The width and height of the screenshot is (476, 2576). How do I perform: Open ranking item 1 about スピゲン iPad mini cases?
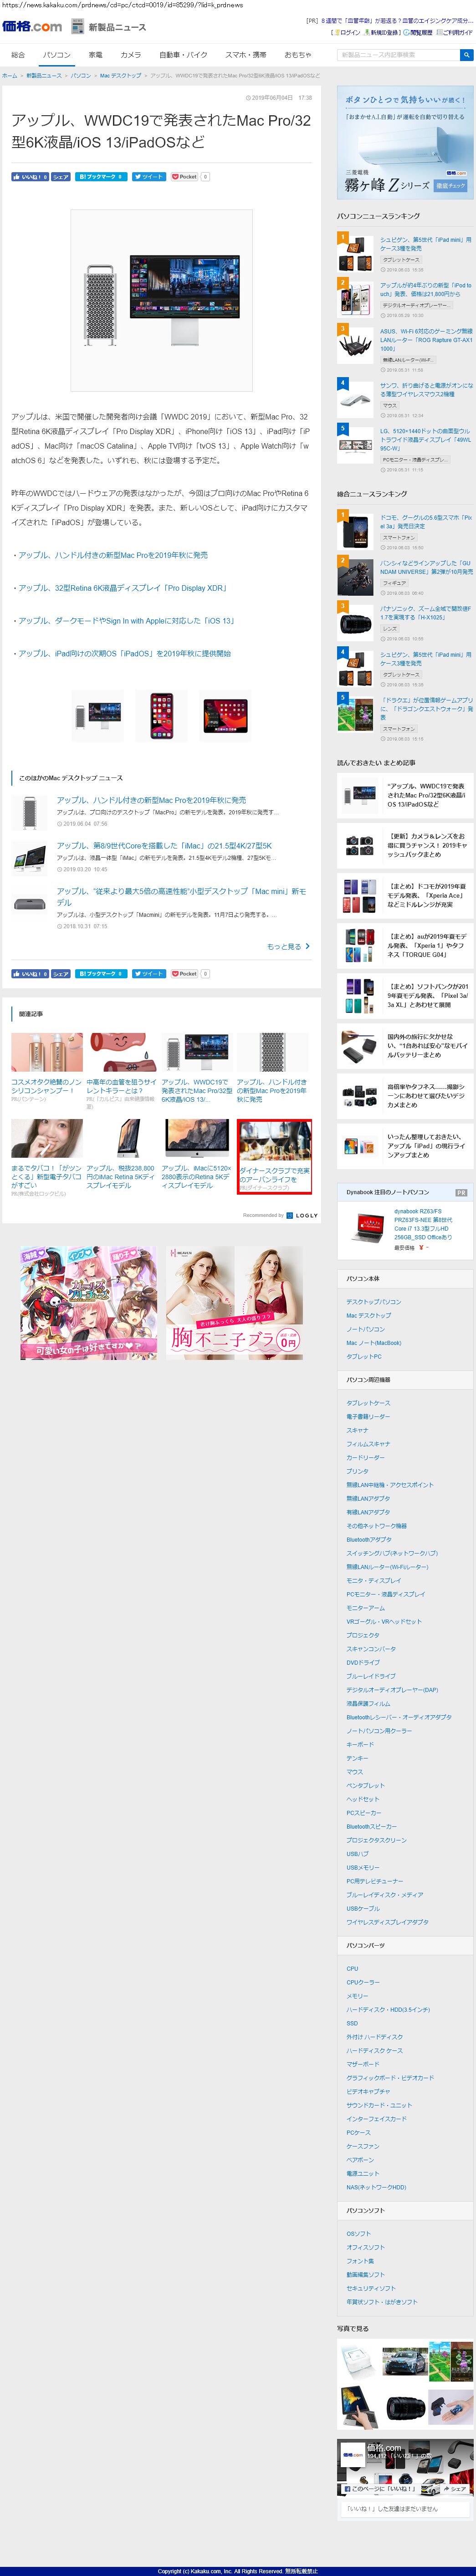(426, 244)
